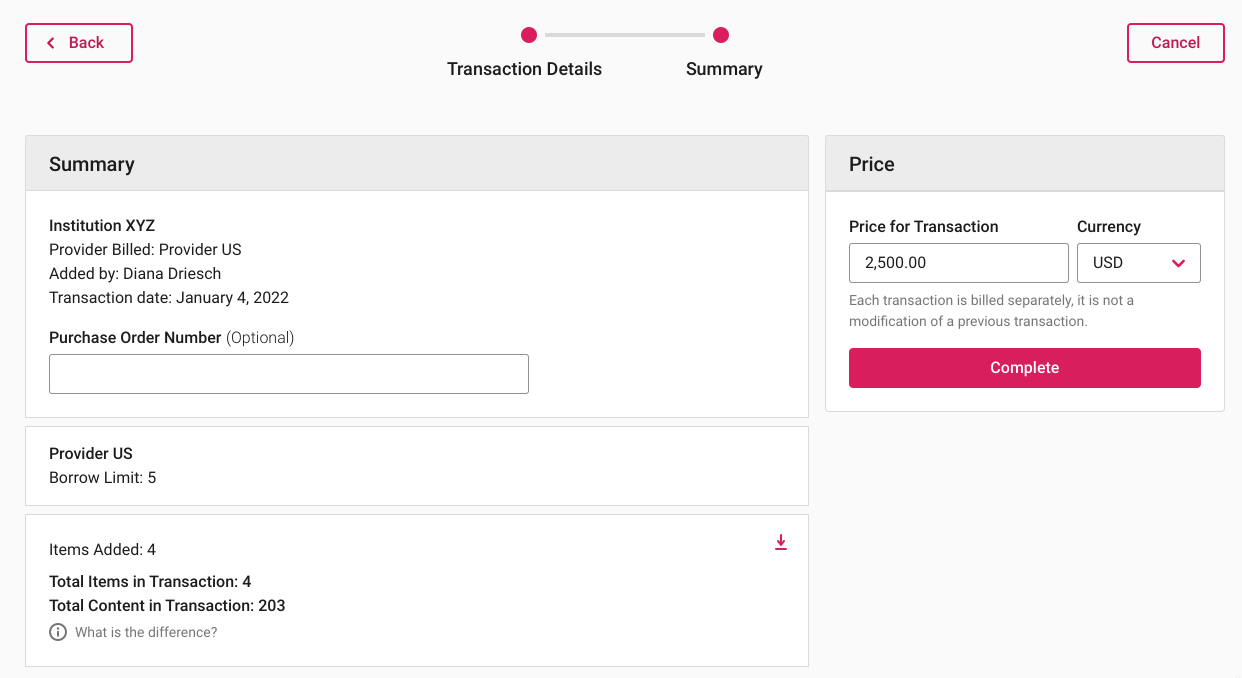Expand the USD currency selector
This screenshot has width=1242, height=678.
[x=1139, y=263]
